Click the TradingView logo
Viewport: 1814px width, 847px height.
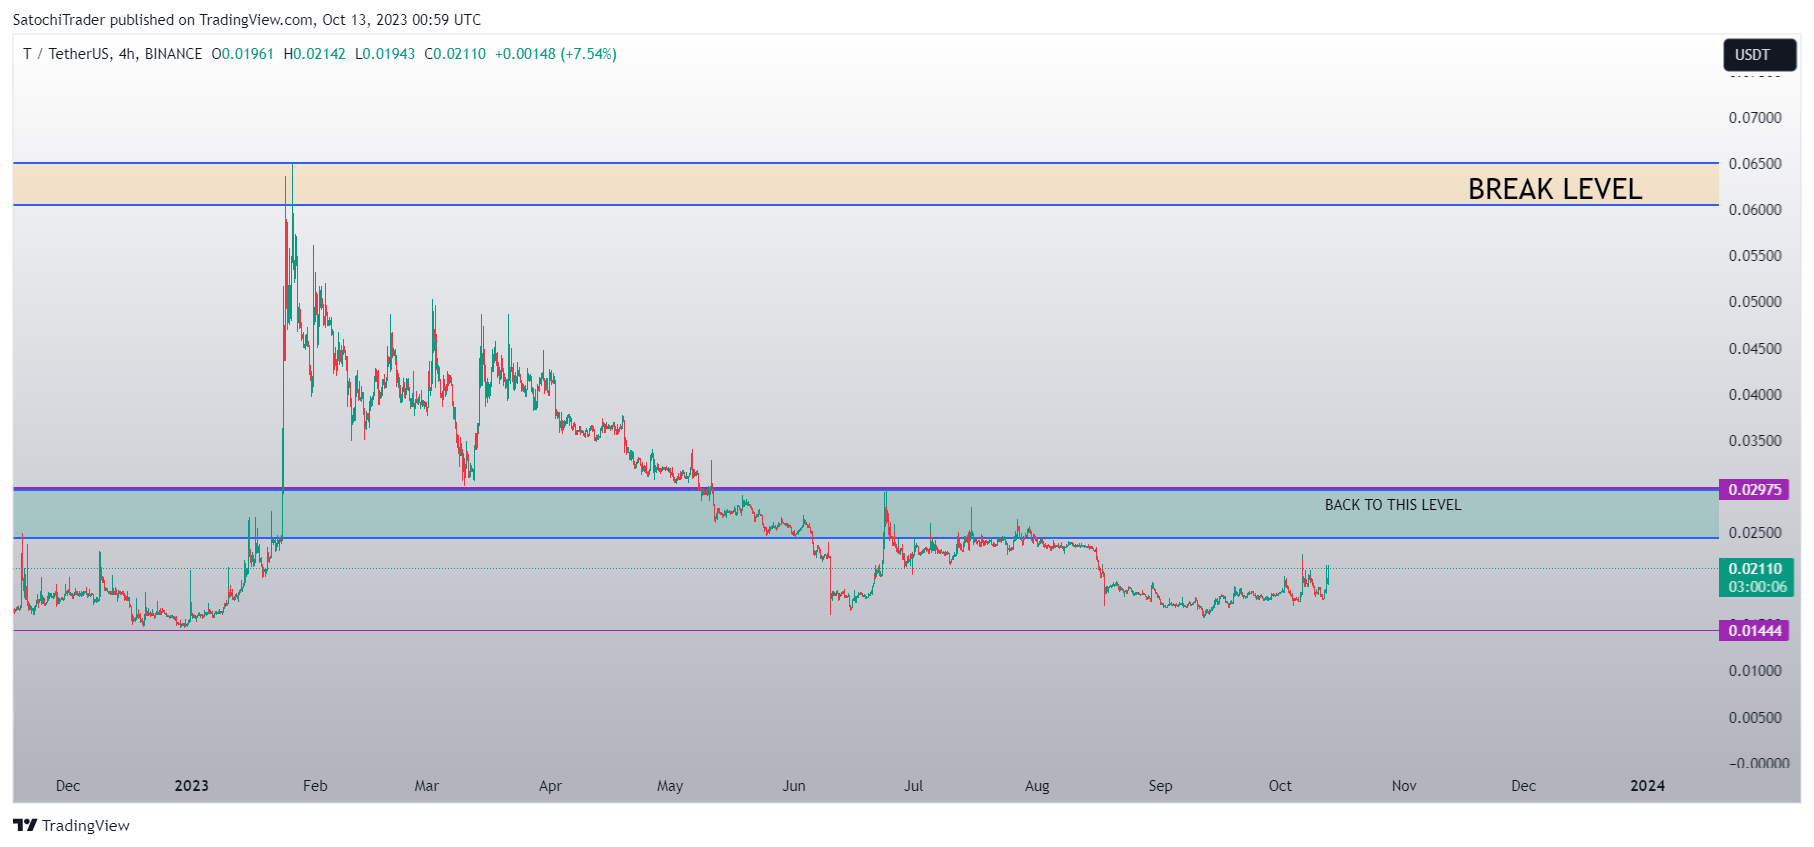tap(71, 825)
